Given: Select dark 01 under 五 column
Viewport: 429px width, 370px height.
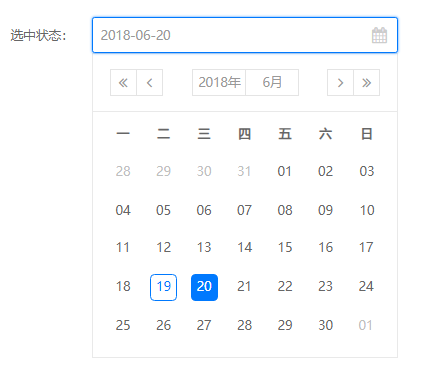Looking at the screenshot, I should [x=285, y=172].
